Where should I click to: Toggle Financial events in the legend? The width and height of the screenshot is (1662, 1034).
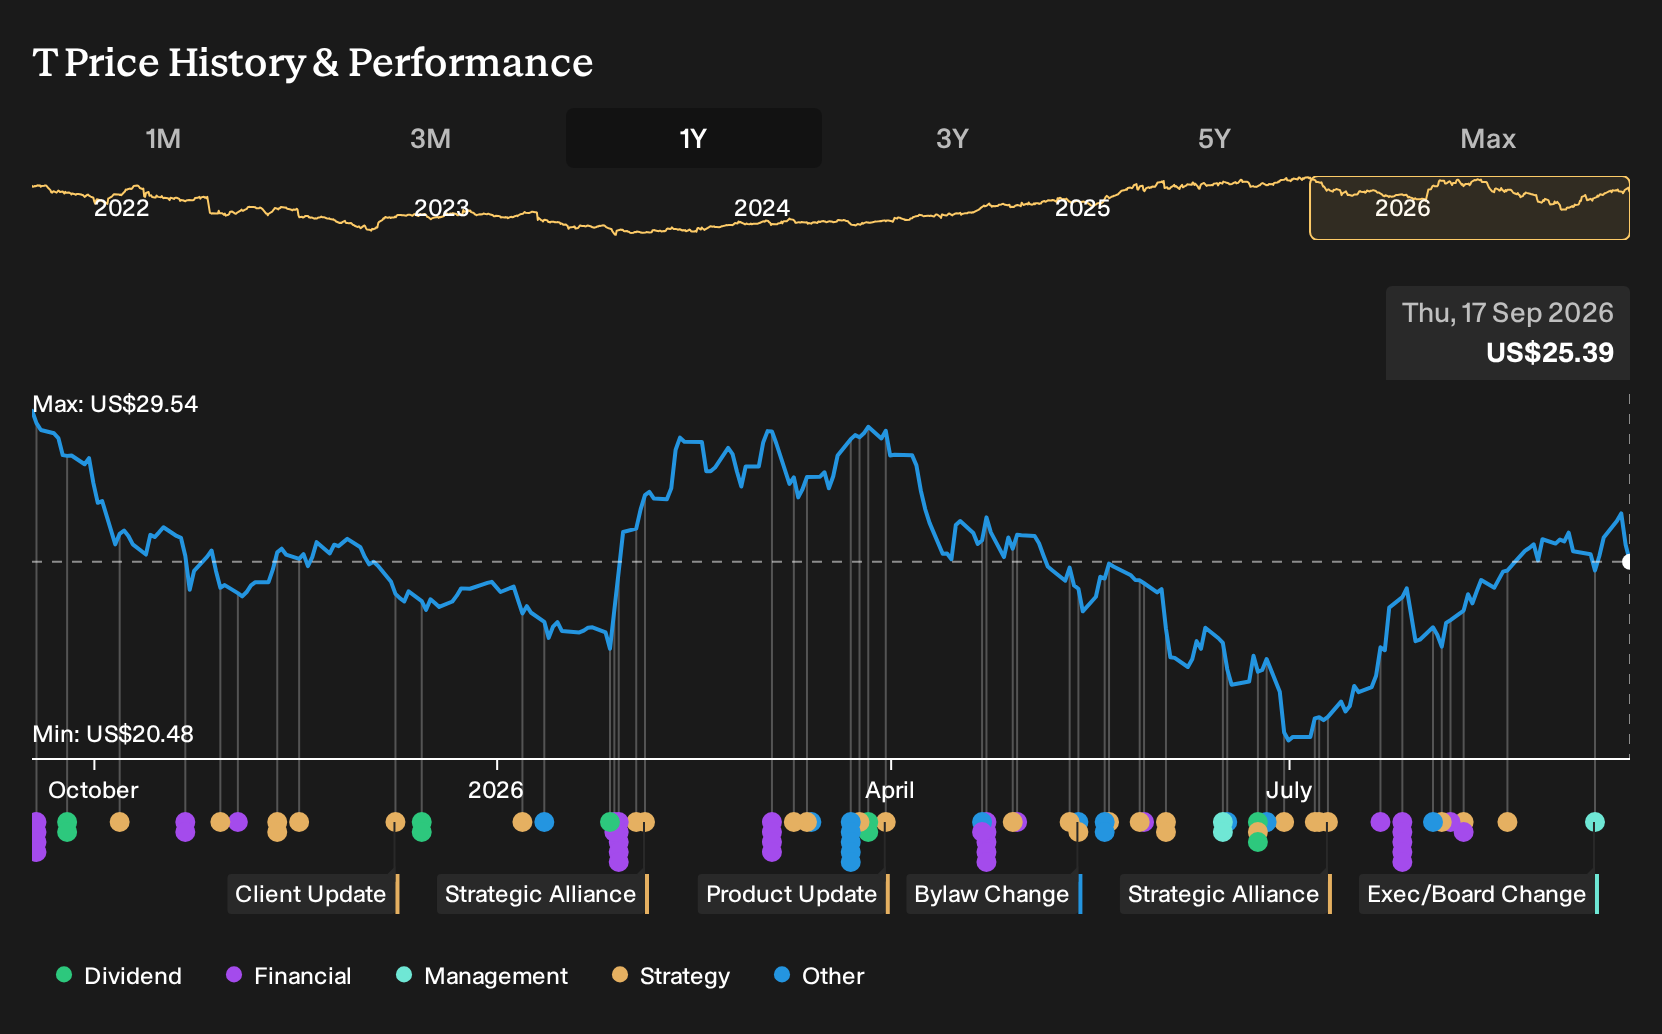click(x=289, y=976)
